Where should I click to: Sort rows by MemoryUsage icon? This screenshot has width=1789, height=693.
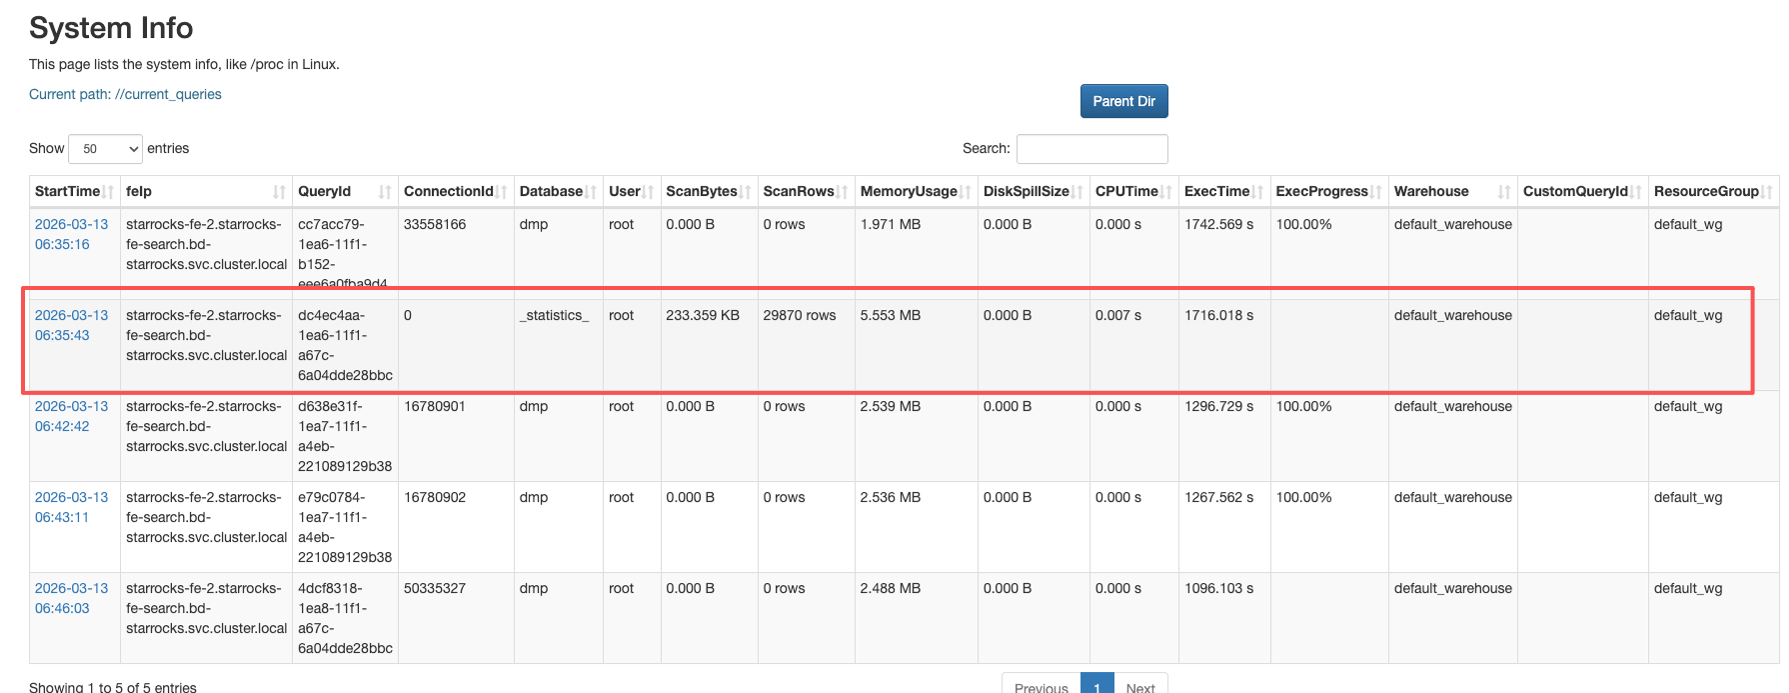[965, 192]
